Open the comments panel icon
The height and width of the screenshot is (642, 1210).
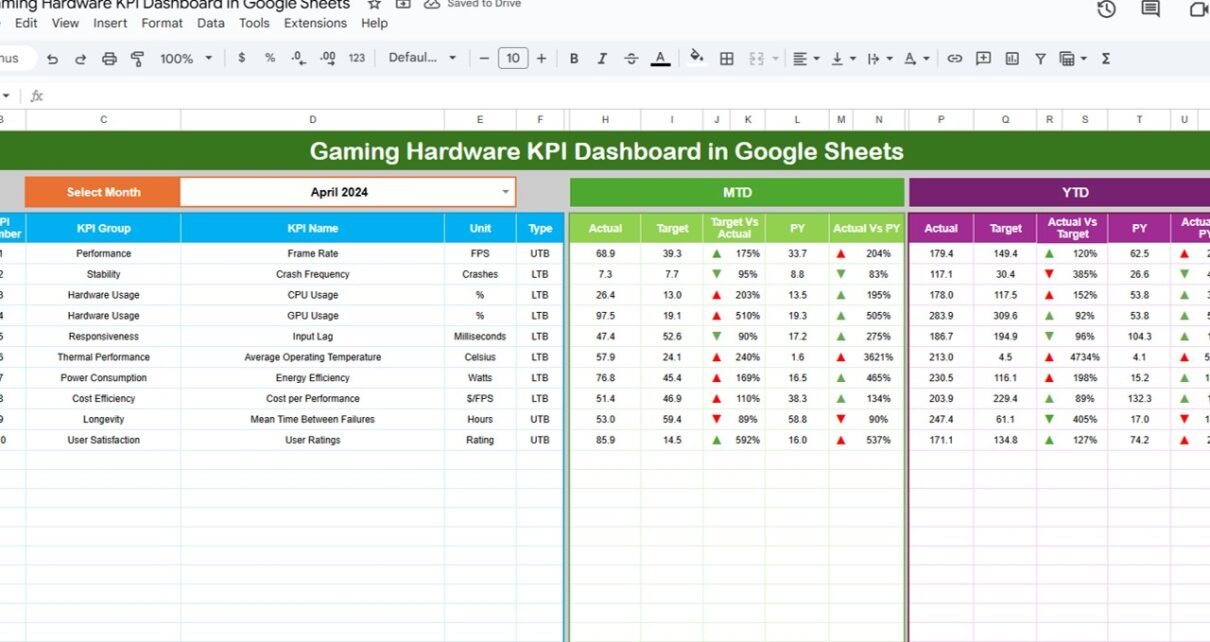pos(1151,9)
